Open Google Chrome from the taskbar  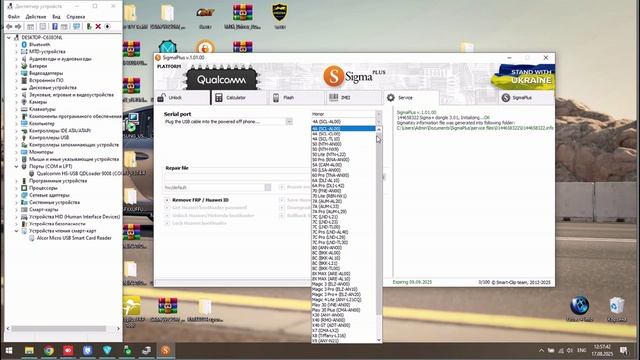pos(49,351)
